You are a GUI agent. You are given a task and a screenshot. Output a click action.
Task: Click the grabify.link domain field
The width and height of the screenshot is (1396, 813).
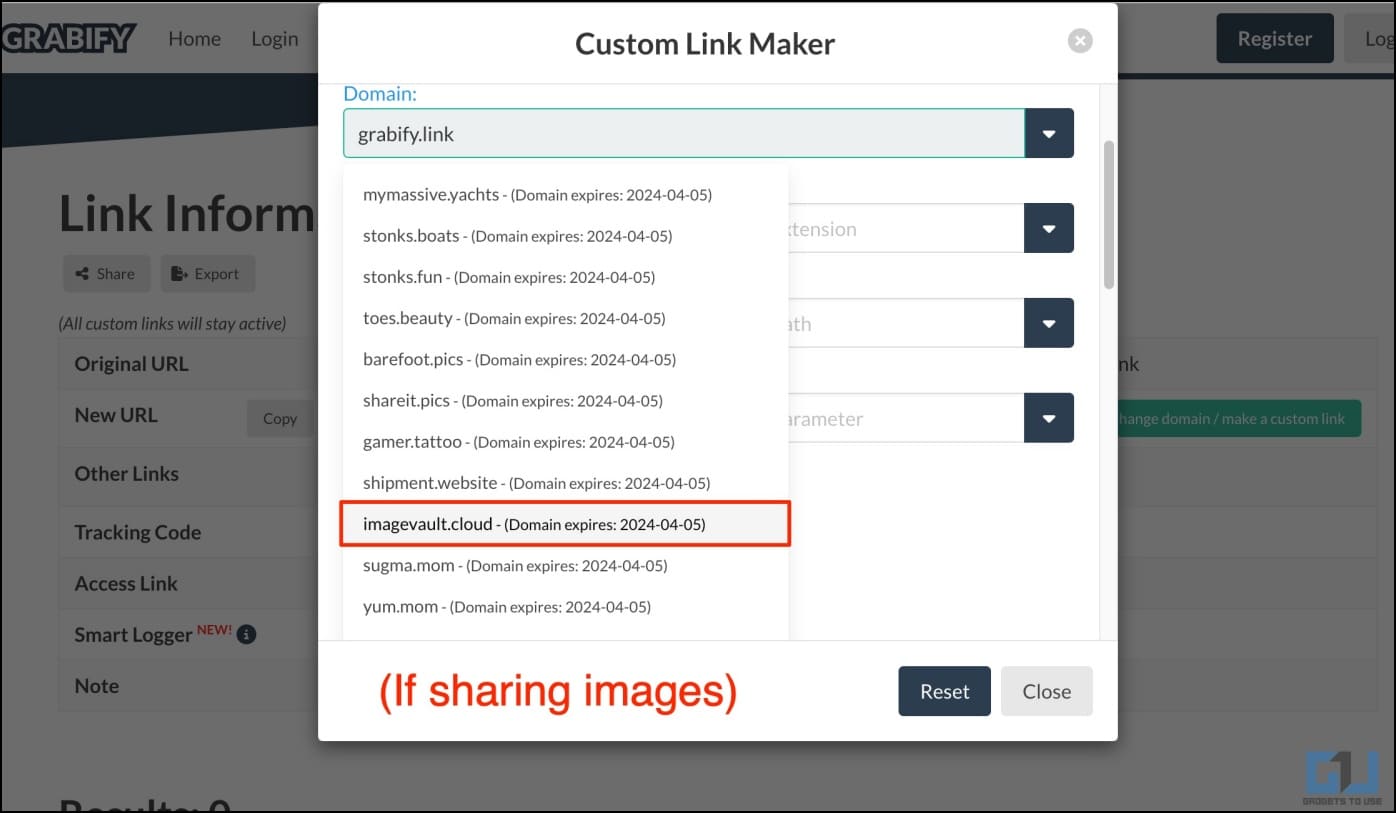point(684,133)
